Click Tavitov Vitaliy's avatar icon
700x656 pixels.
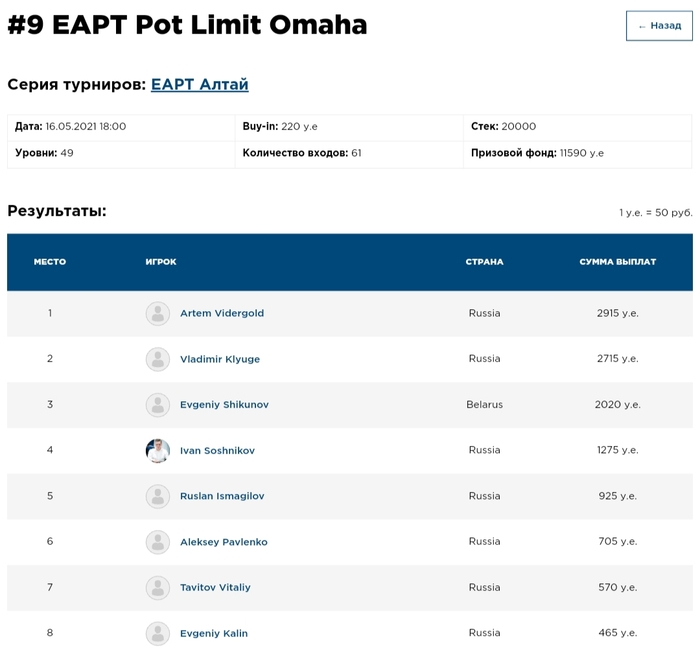[x=158, y=588]
